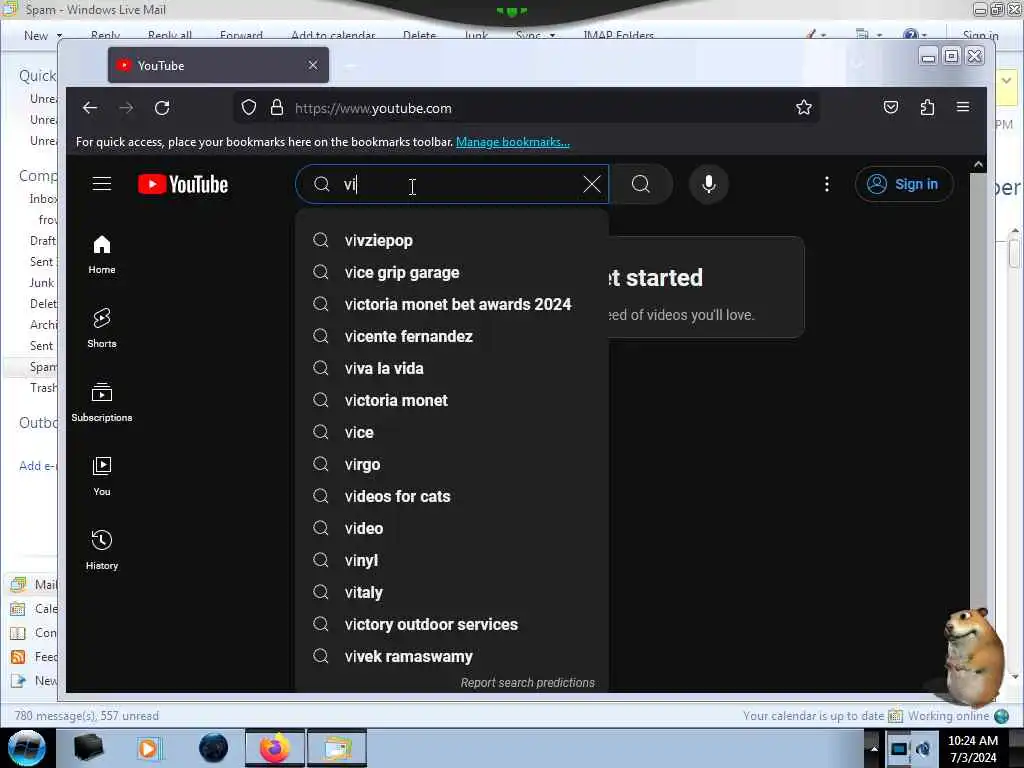Select the YouTube tab
Screen dimensions: 1024x768
pos(218,65)
